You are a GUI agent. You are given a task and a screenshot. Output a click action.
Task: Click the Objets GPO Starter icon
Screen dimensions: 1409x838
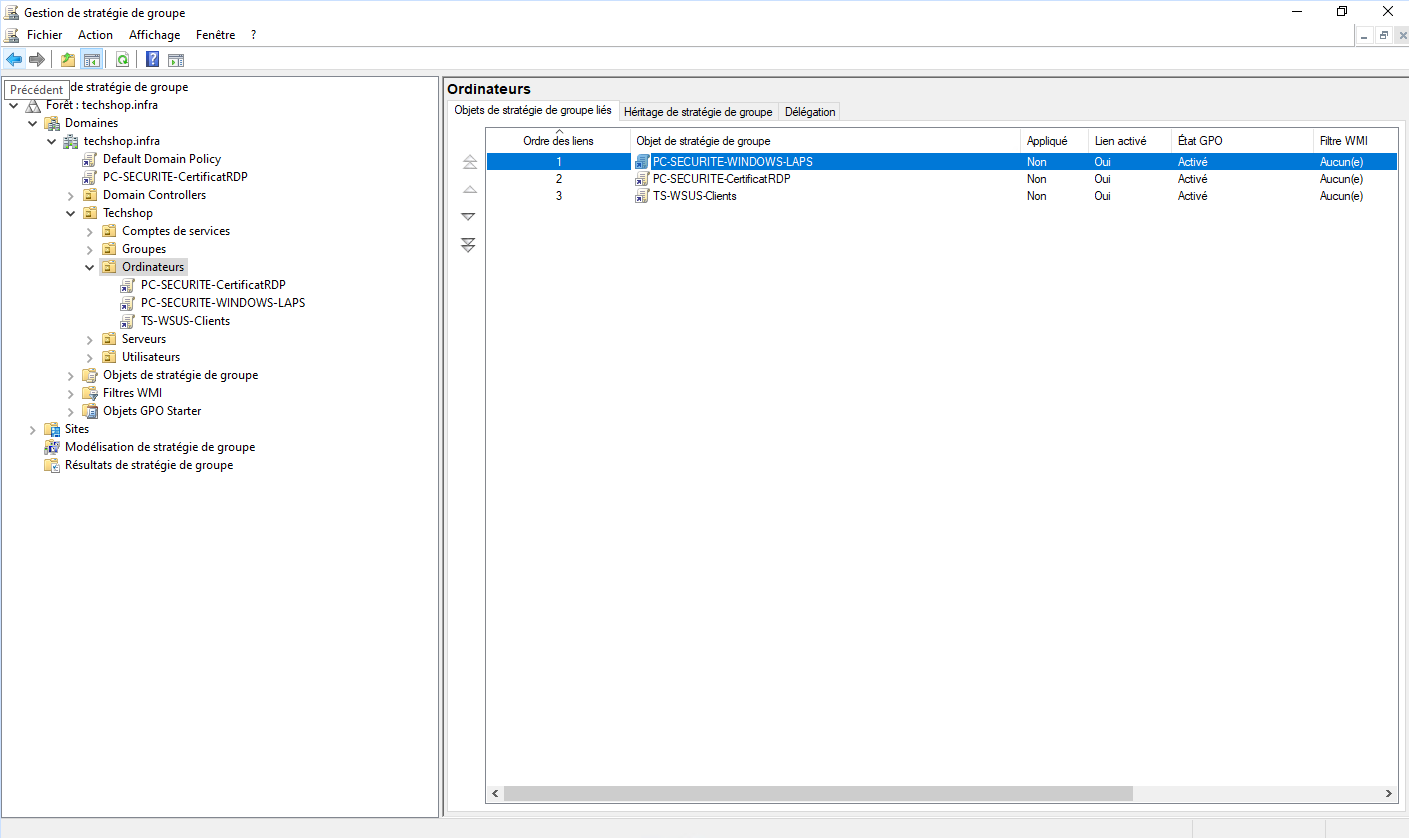point(90,411)
